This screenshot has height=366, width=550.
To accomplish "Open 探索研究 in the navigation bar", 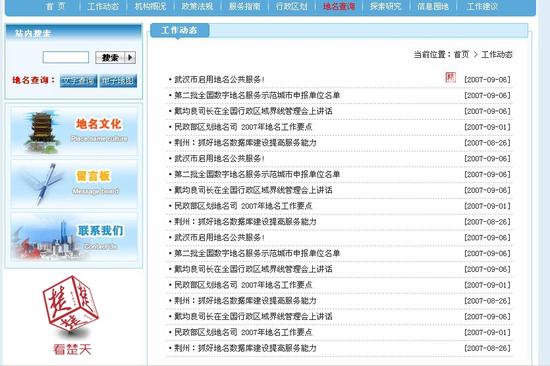I will coord(386,6).
